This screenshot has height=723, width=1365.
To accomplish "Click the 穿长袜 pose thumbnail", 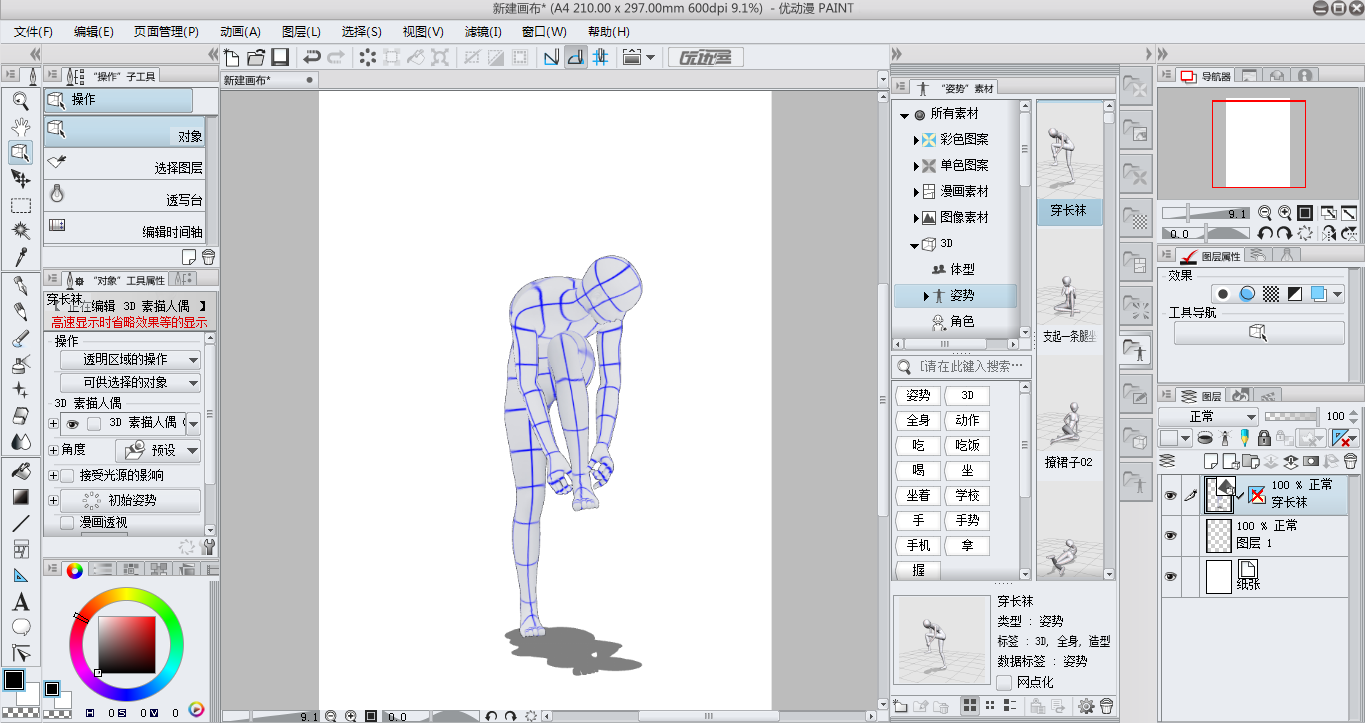I will pos(1069,162).
